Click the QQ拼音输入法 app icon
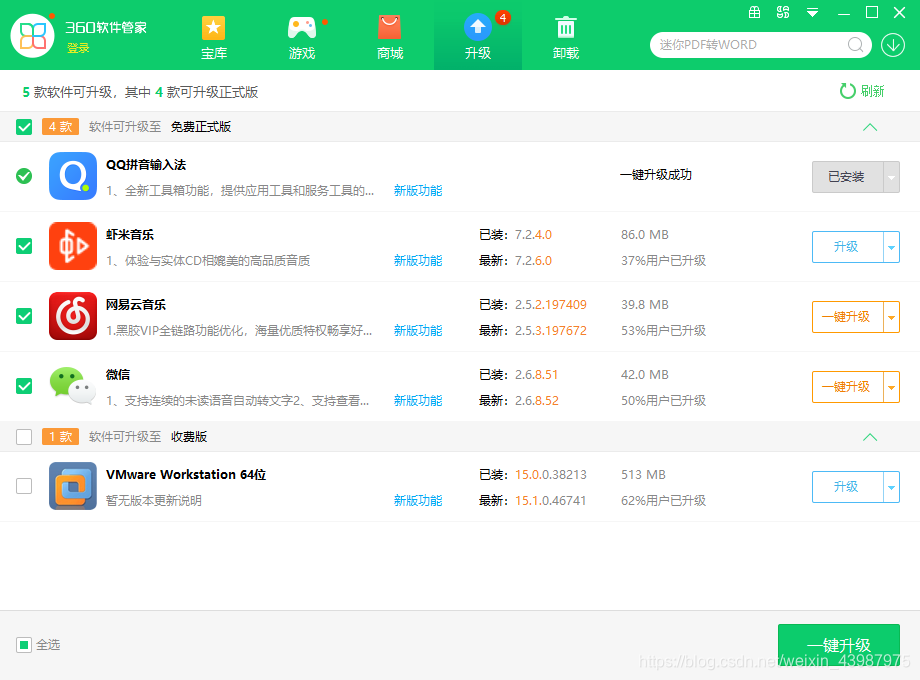The height and width of the screenshot is (680, 920). pyautogui.click(x=72, y=176)
